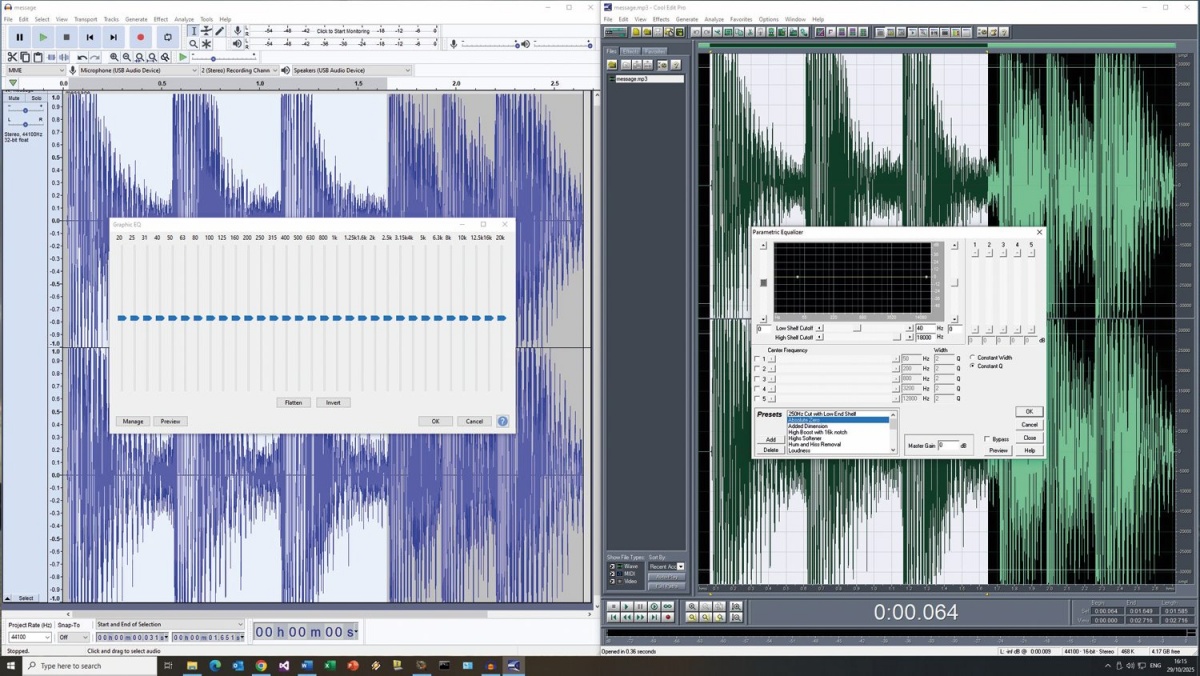Click the 1k band slider in Graphic EQ
The image size is (1200, 676).
(x=336, y=318)
